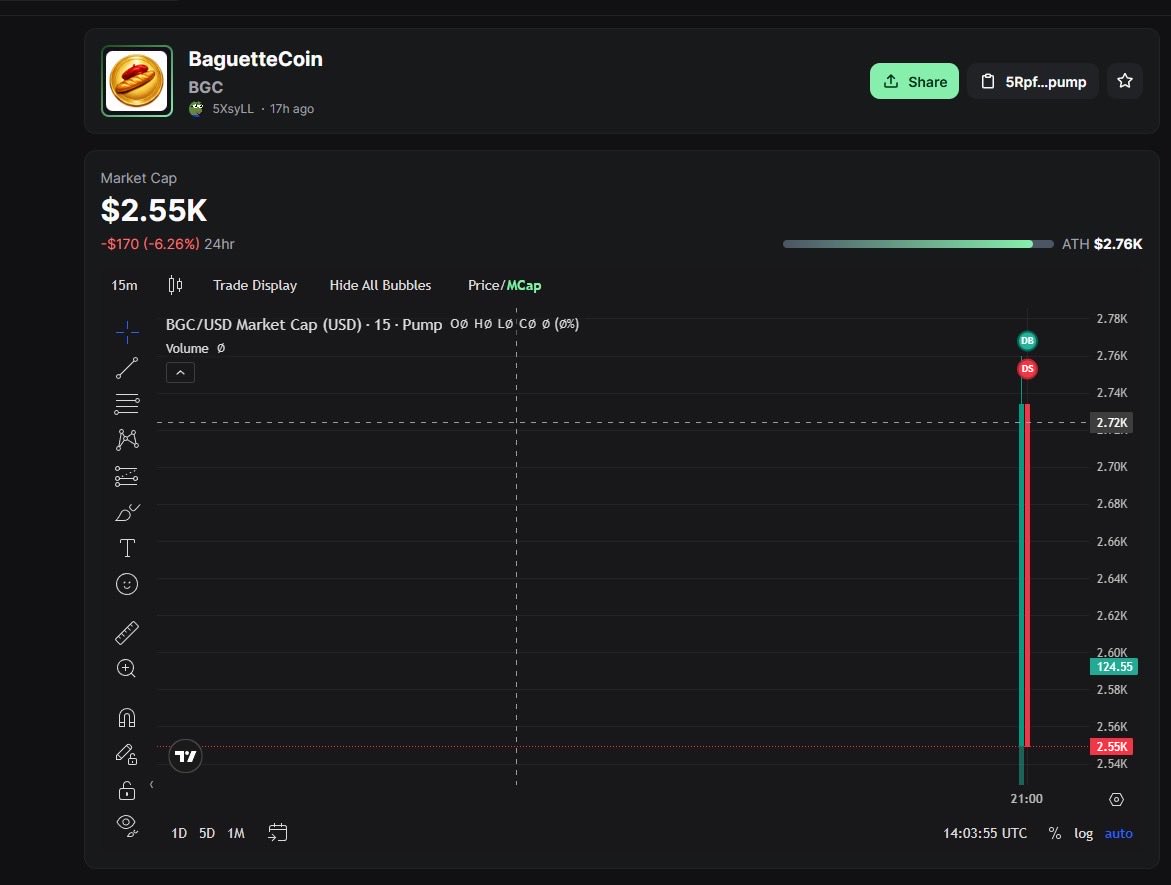Click the ATH $2.76K text
The height and width of the screenshot is (885, 1171).
(x=1102, y=244)
